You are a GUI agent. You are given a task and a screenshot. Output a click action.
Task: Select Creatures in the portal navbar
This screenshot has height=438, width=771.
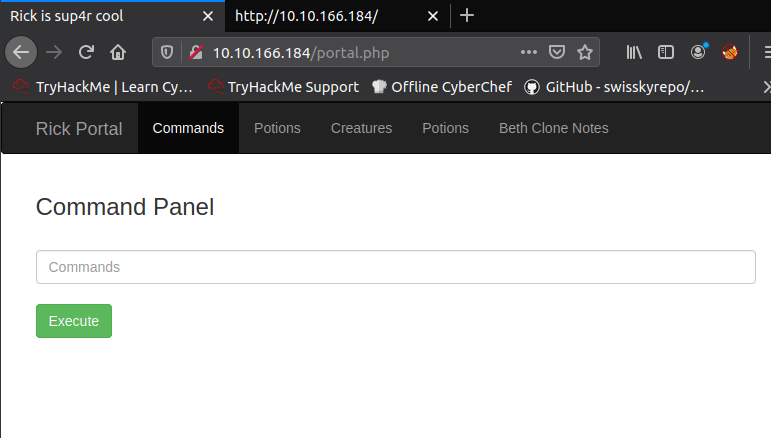[361, 128]
